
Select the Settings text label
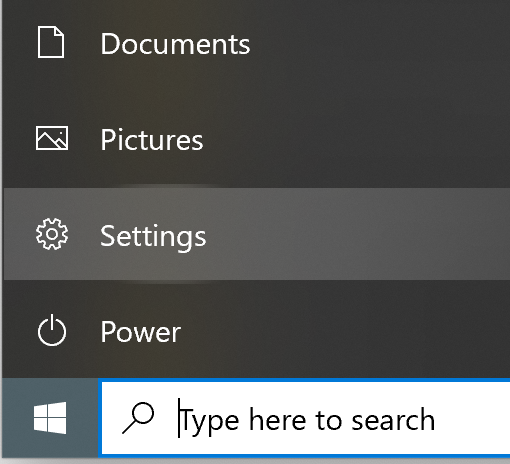click(x=153, y=237)
